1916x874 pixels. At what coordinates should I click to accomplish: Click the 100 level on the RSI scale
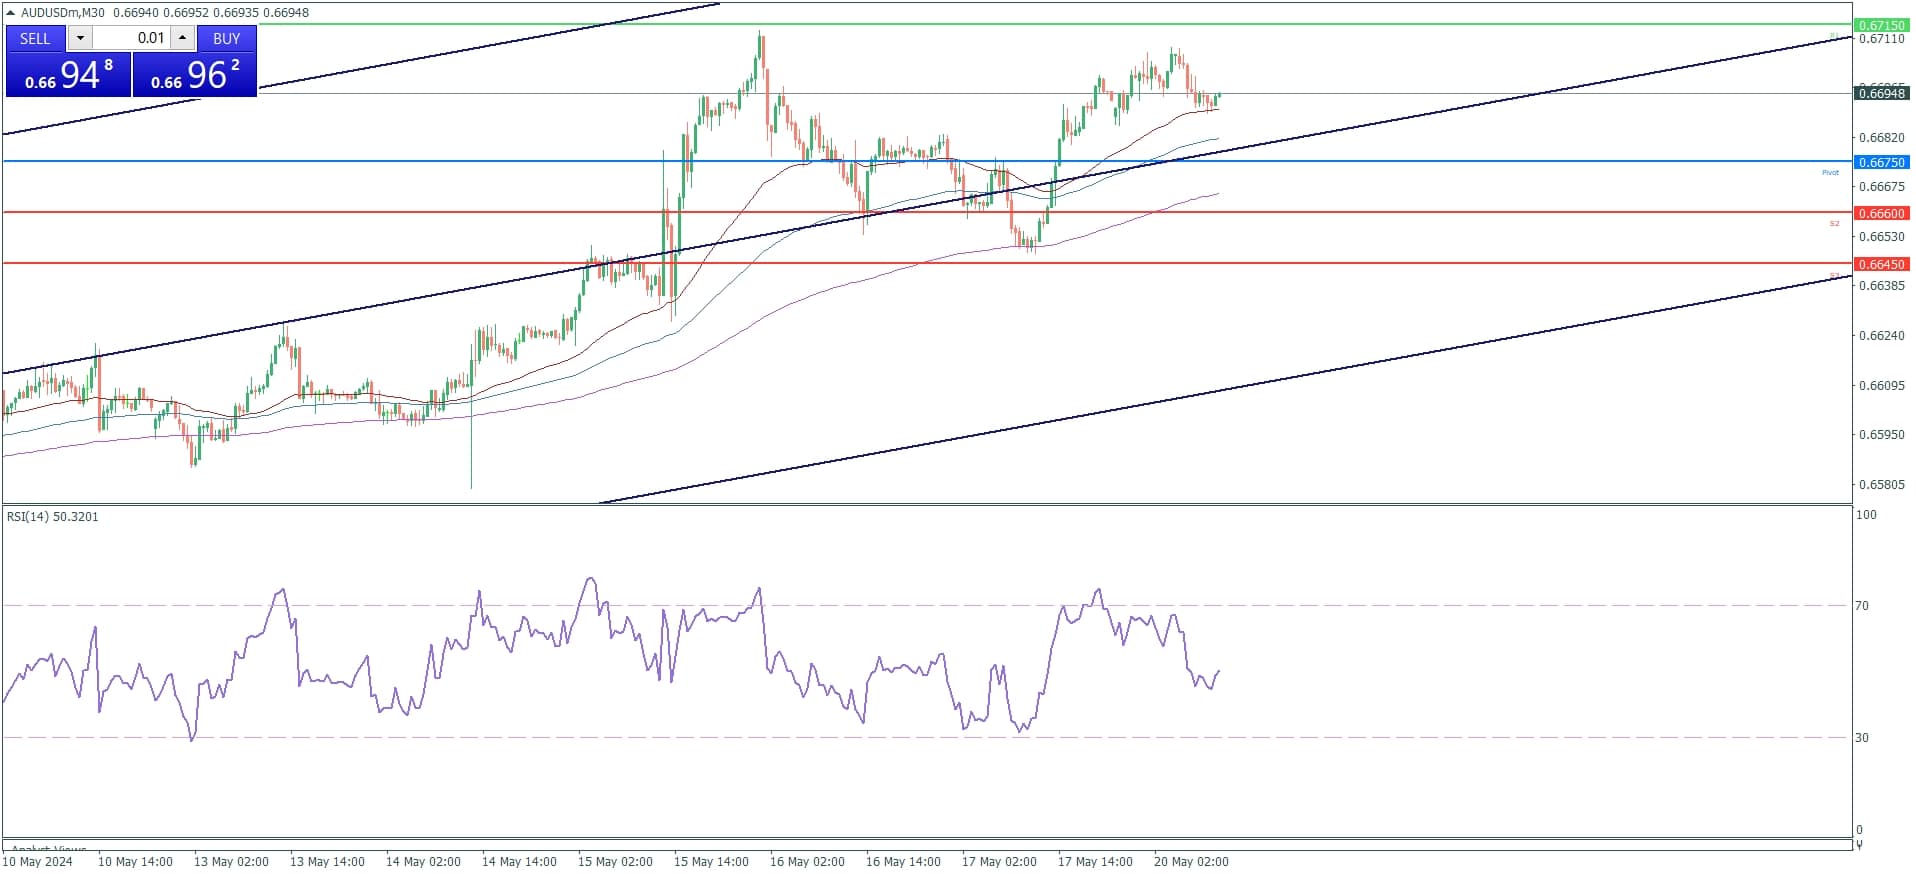coord(1866,515)
